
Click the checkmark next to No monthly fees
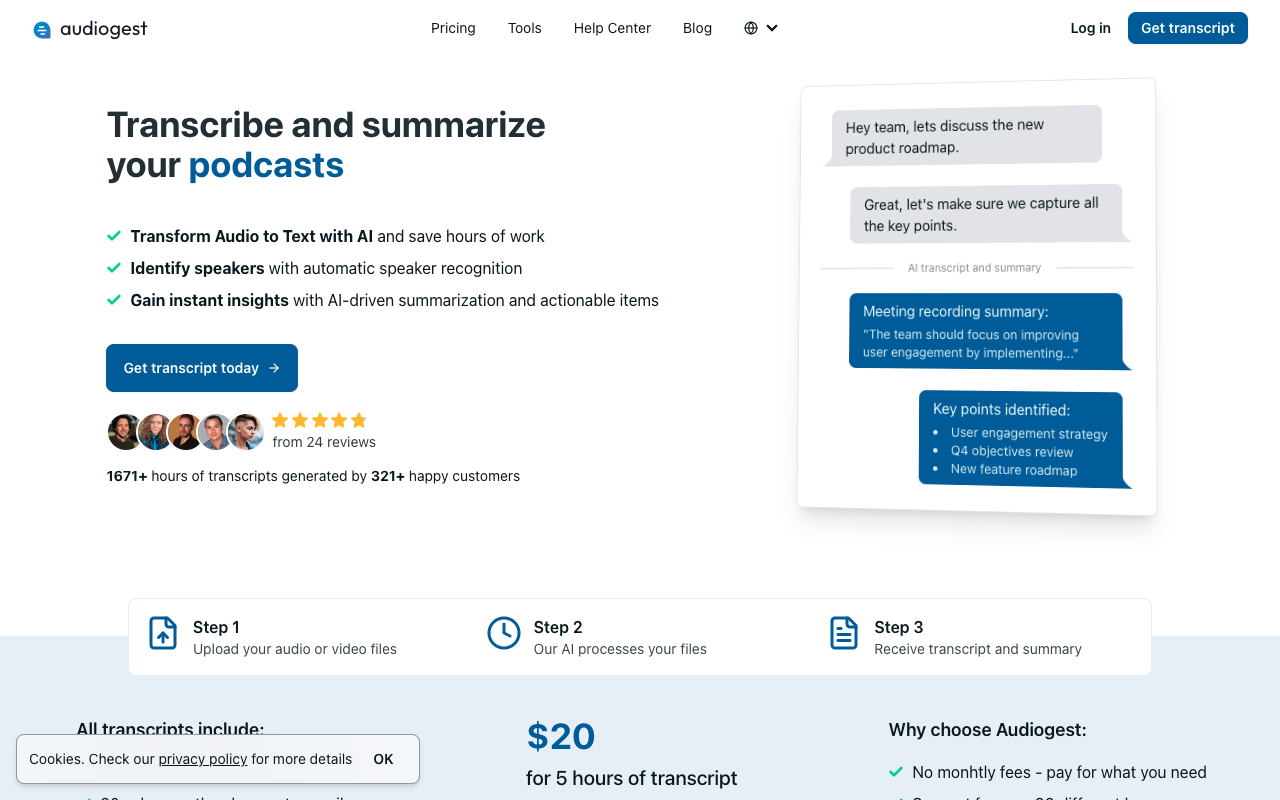tap(896, 772)
